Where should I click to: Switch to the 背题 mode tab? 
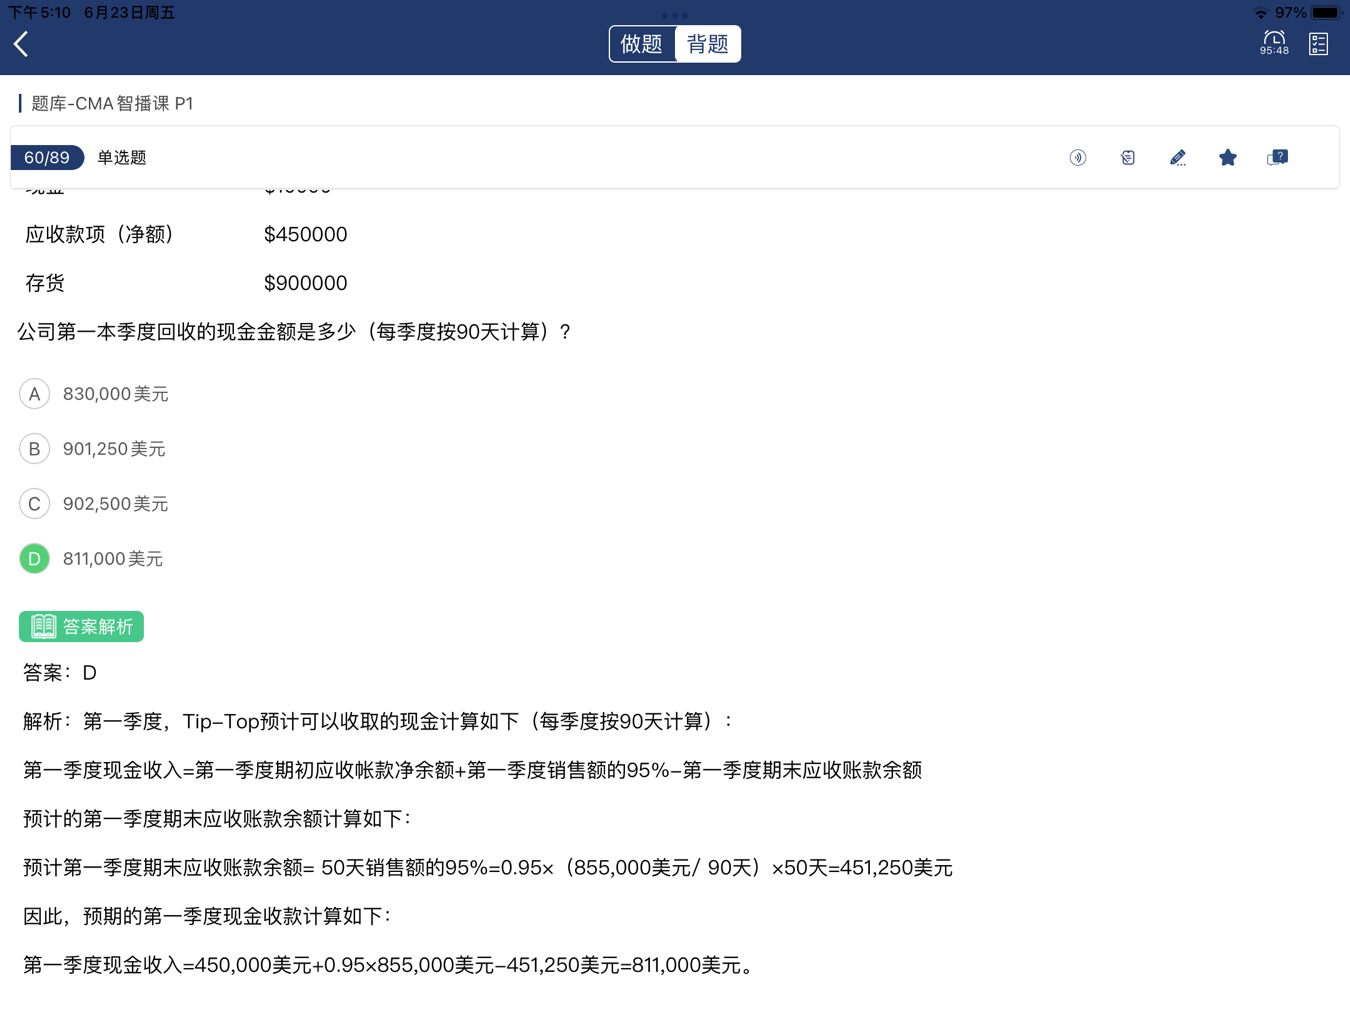point(707,44)
